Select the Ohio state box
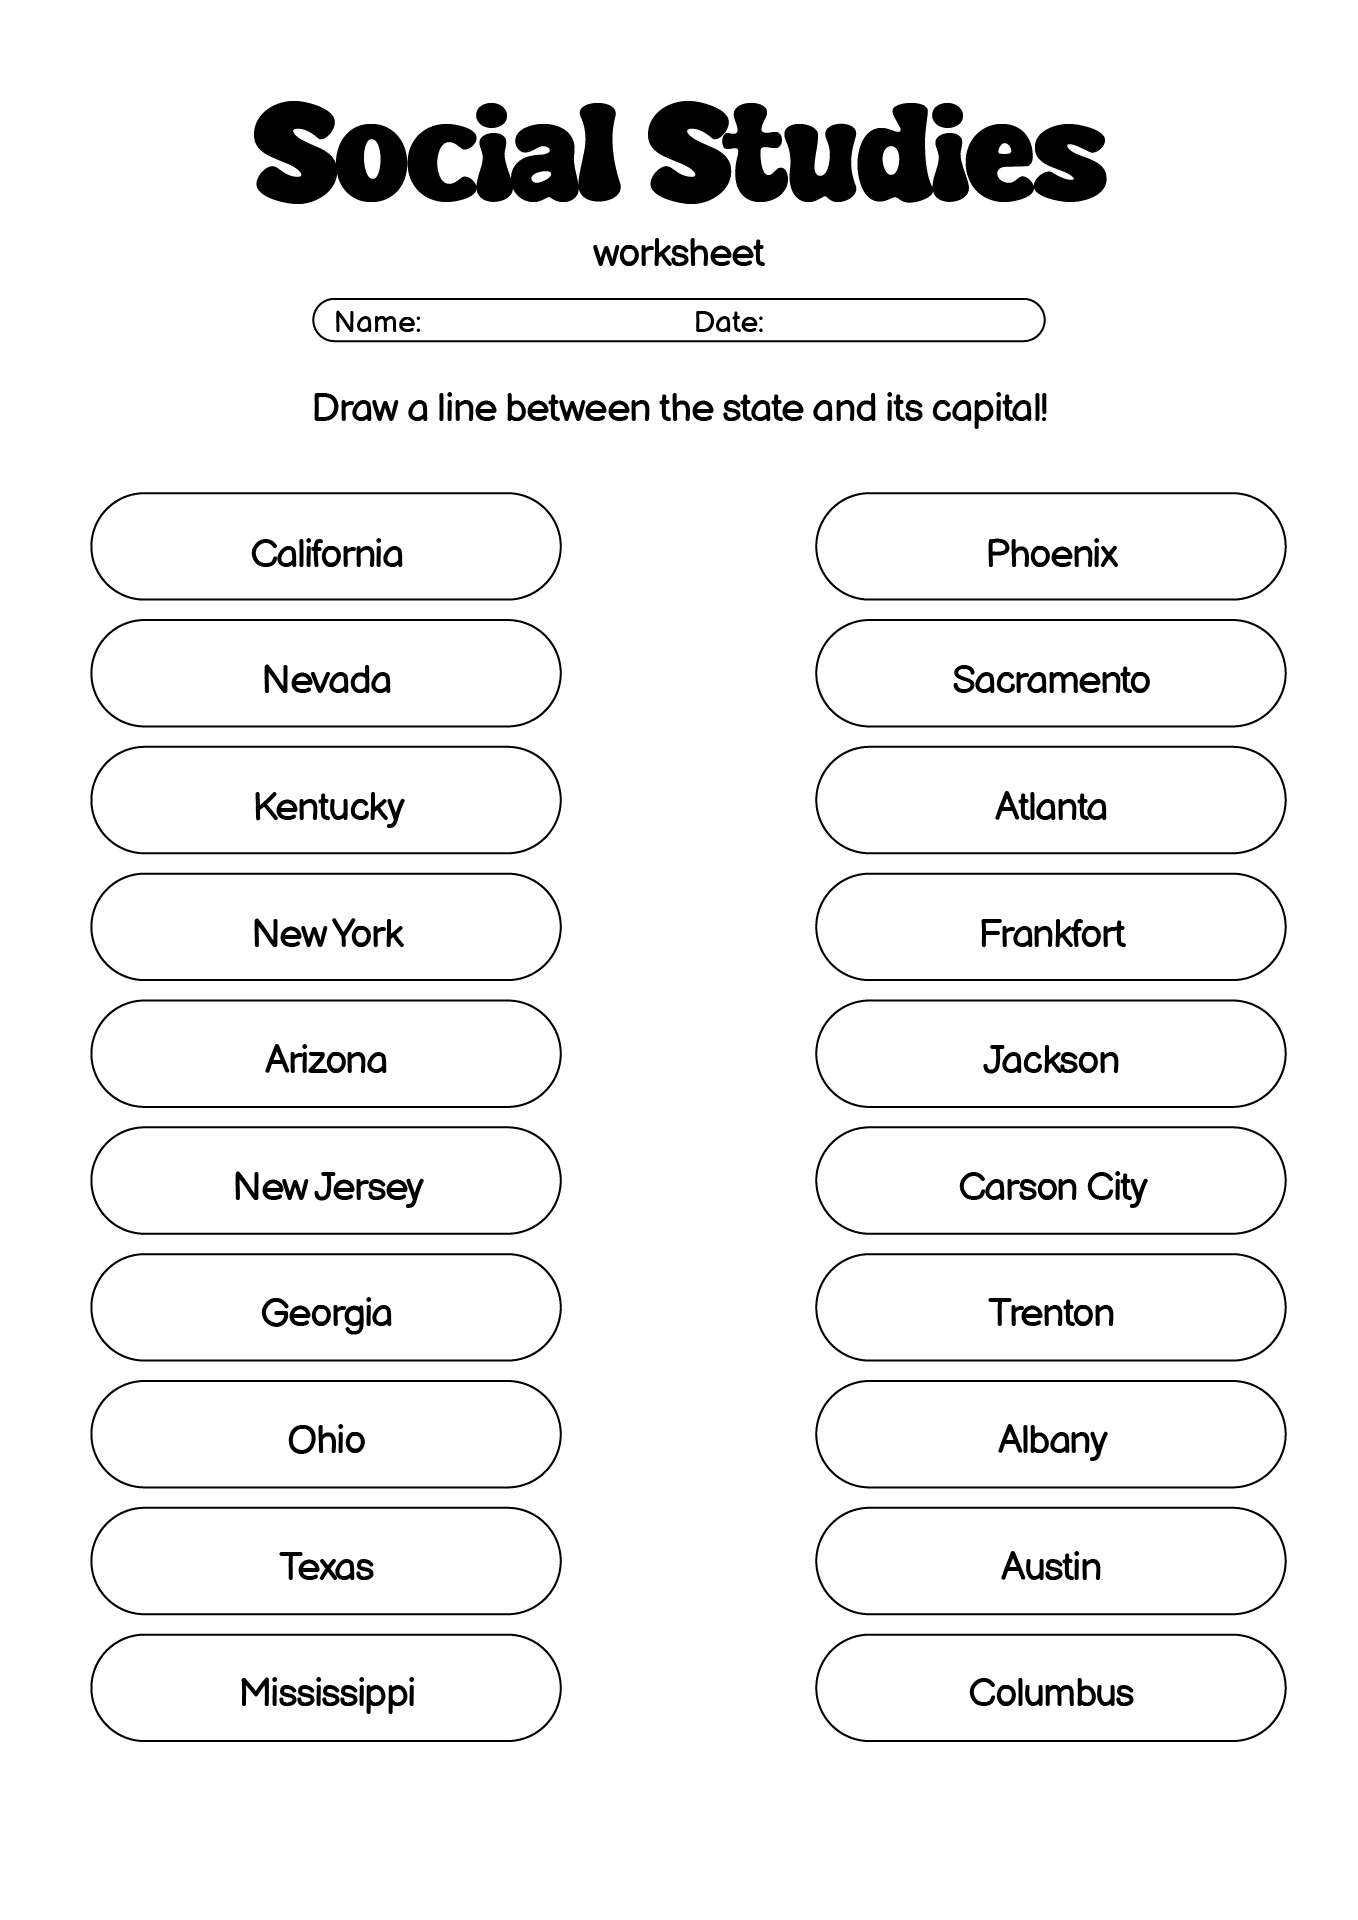The image size is (1358, 1920). pyautogui.click(x=326, y=1435)
